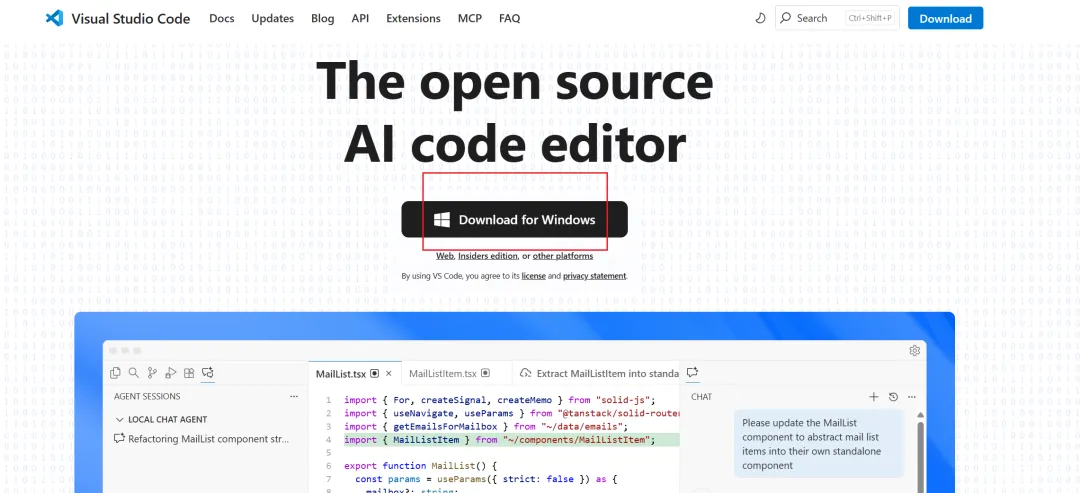Open the Explorer files icon in the editor
Viewport: 1080px width, 493px height.
115,373
